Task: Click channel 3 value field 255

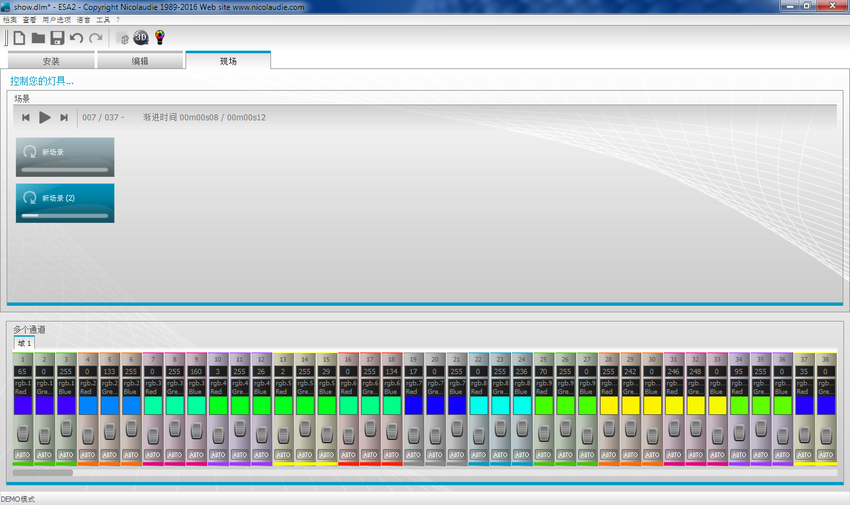Action: pyautogui.click(x=66, y=372)
